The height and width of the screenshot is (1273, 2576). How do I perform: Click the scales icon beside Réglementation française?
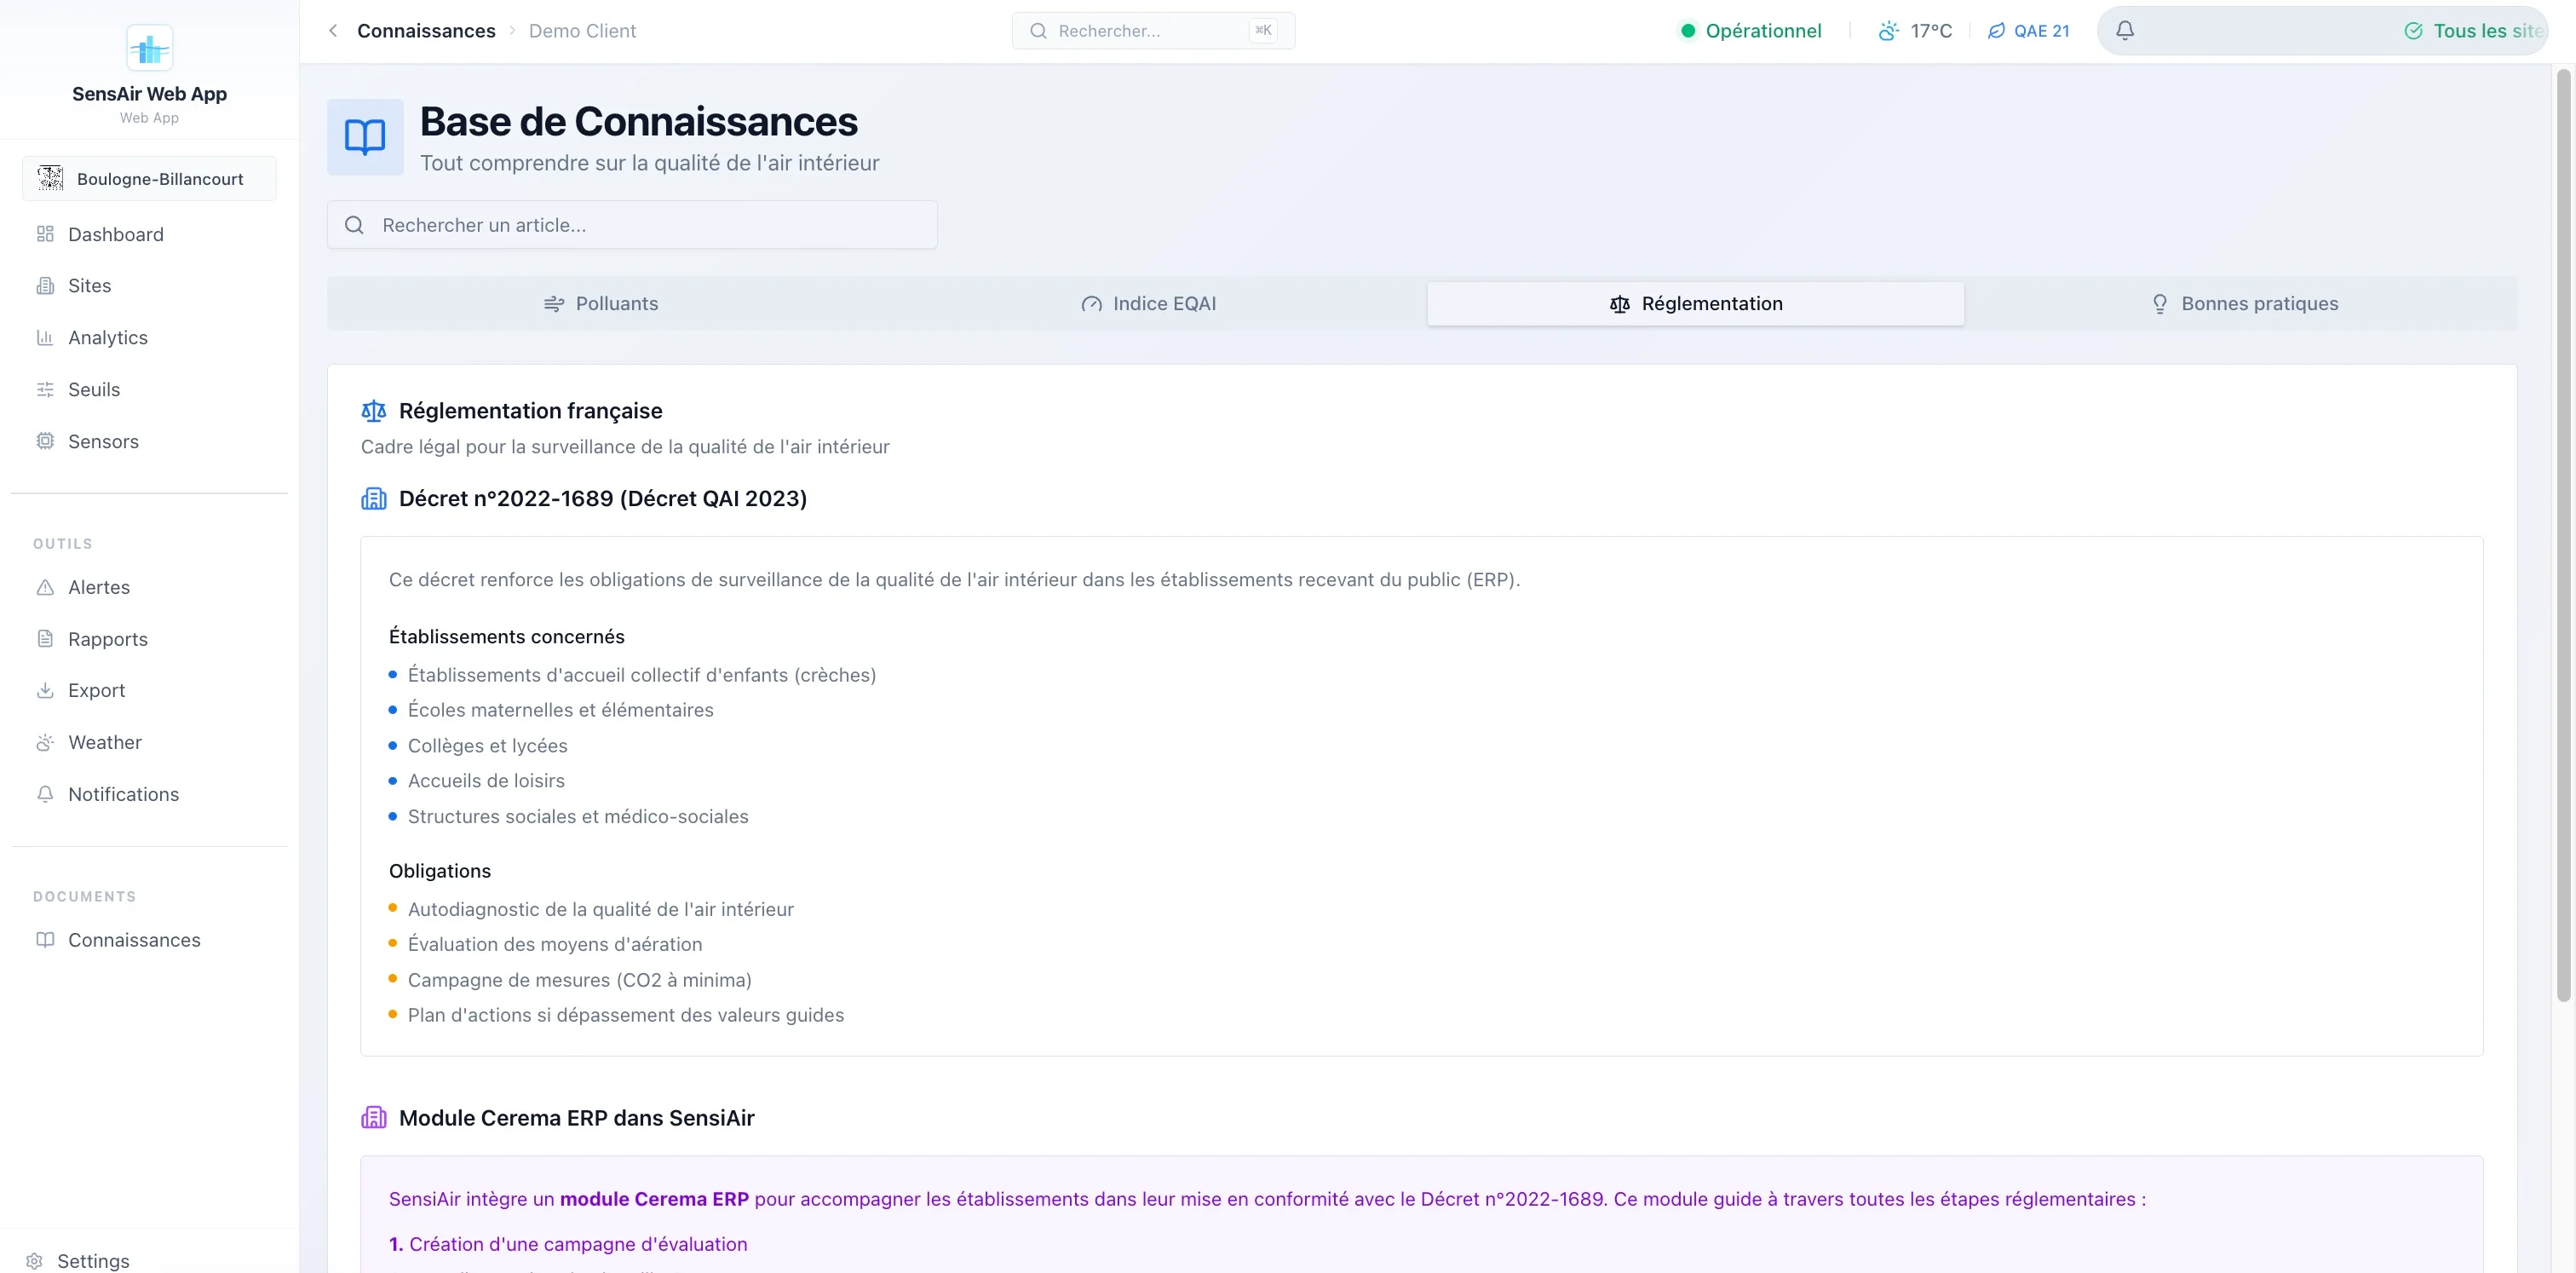[374, 411]
